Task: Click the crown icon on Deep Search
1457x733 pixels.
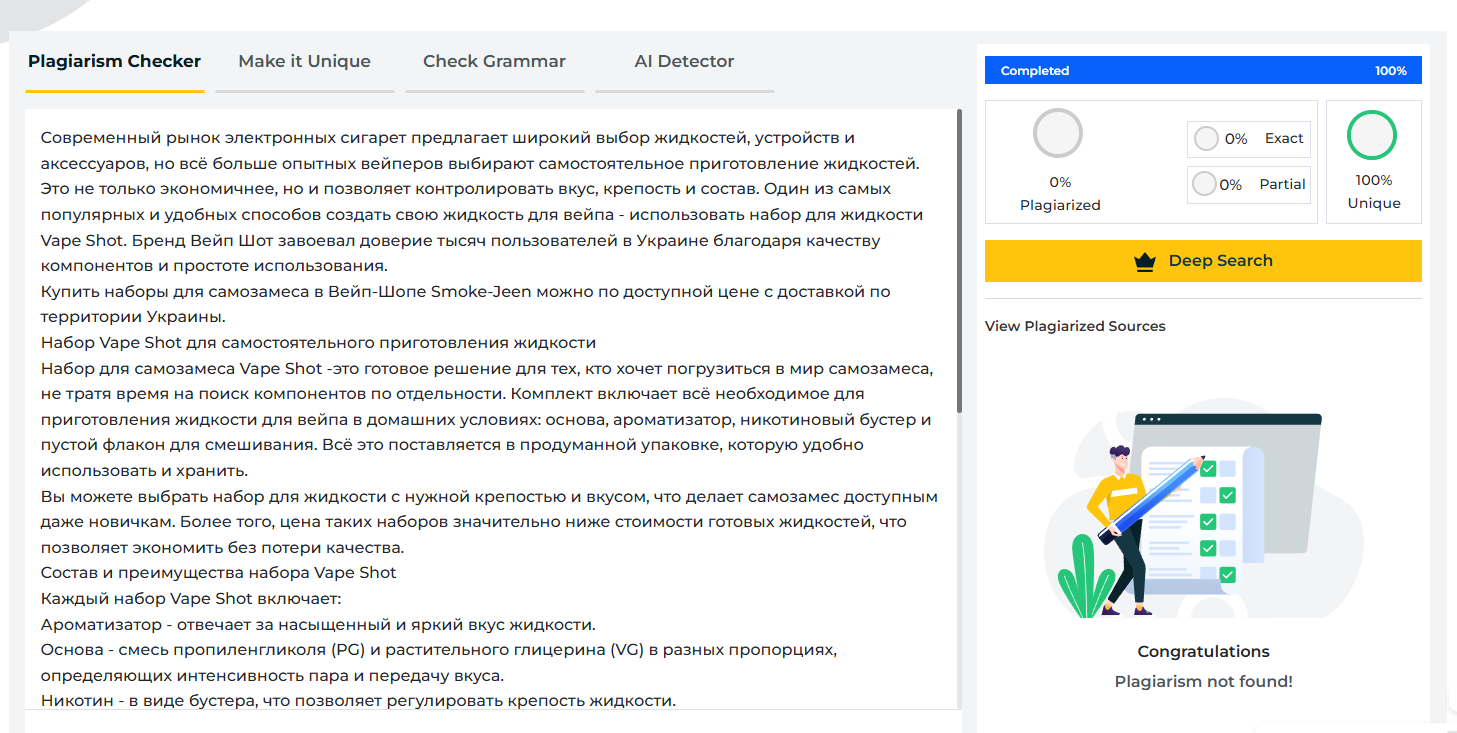Action: pyautogui.click(x=1145, y=262)
